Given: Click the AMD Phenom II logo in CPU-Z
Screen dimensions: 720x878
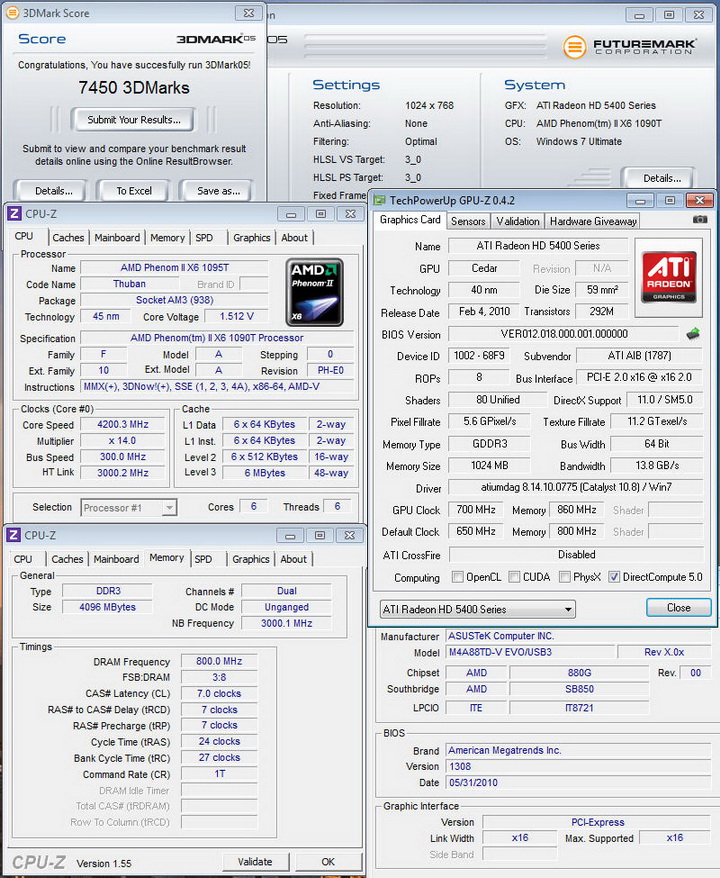Looking at the screenshot, I should pyautogui.click(x=314, y=292).
